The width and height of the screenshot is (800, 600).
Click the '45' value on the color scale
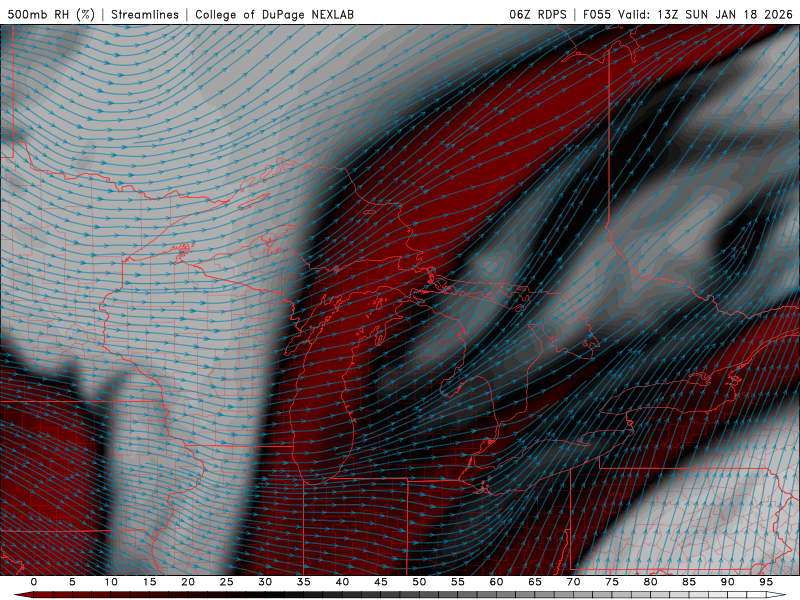click(381, 582)
